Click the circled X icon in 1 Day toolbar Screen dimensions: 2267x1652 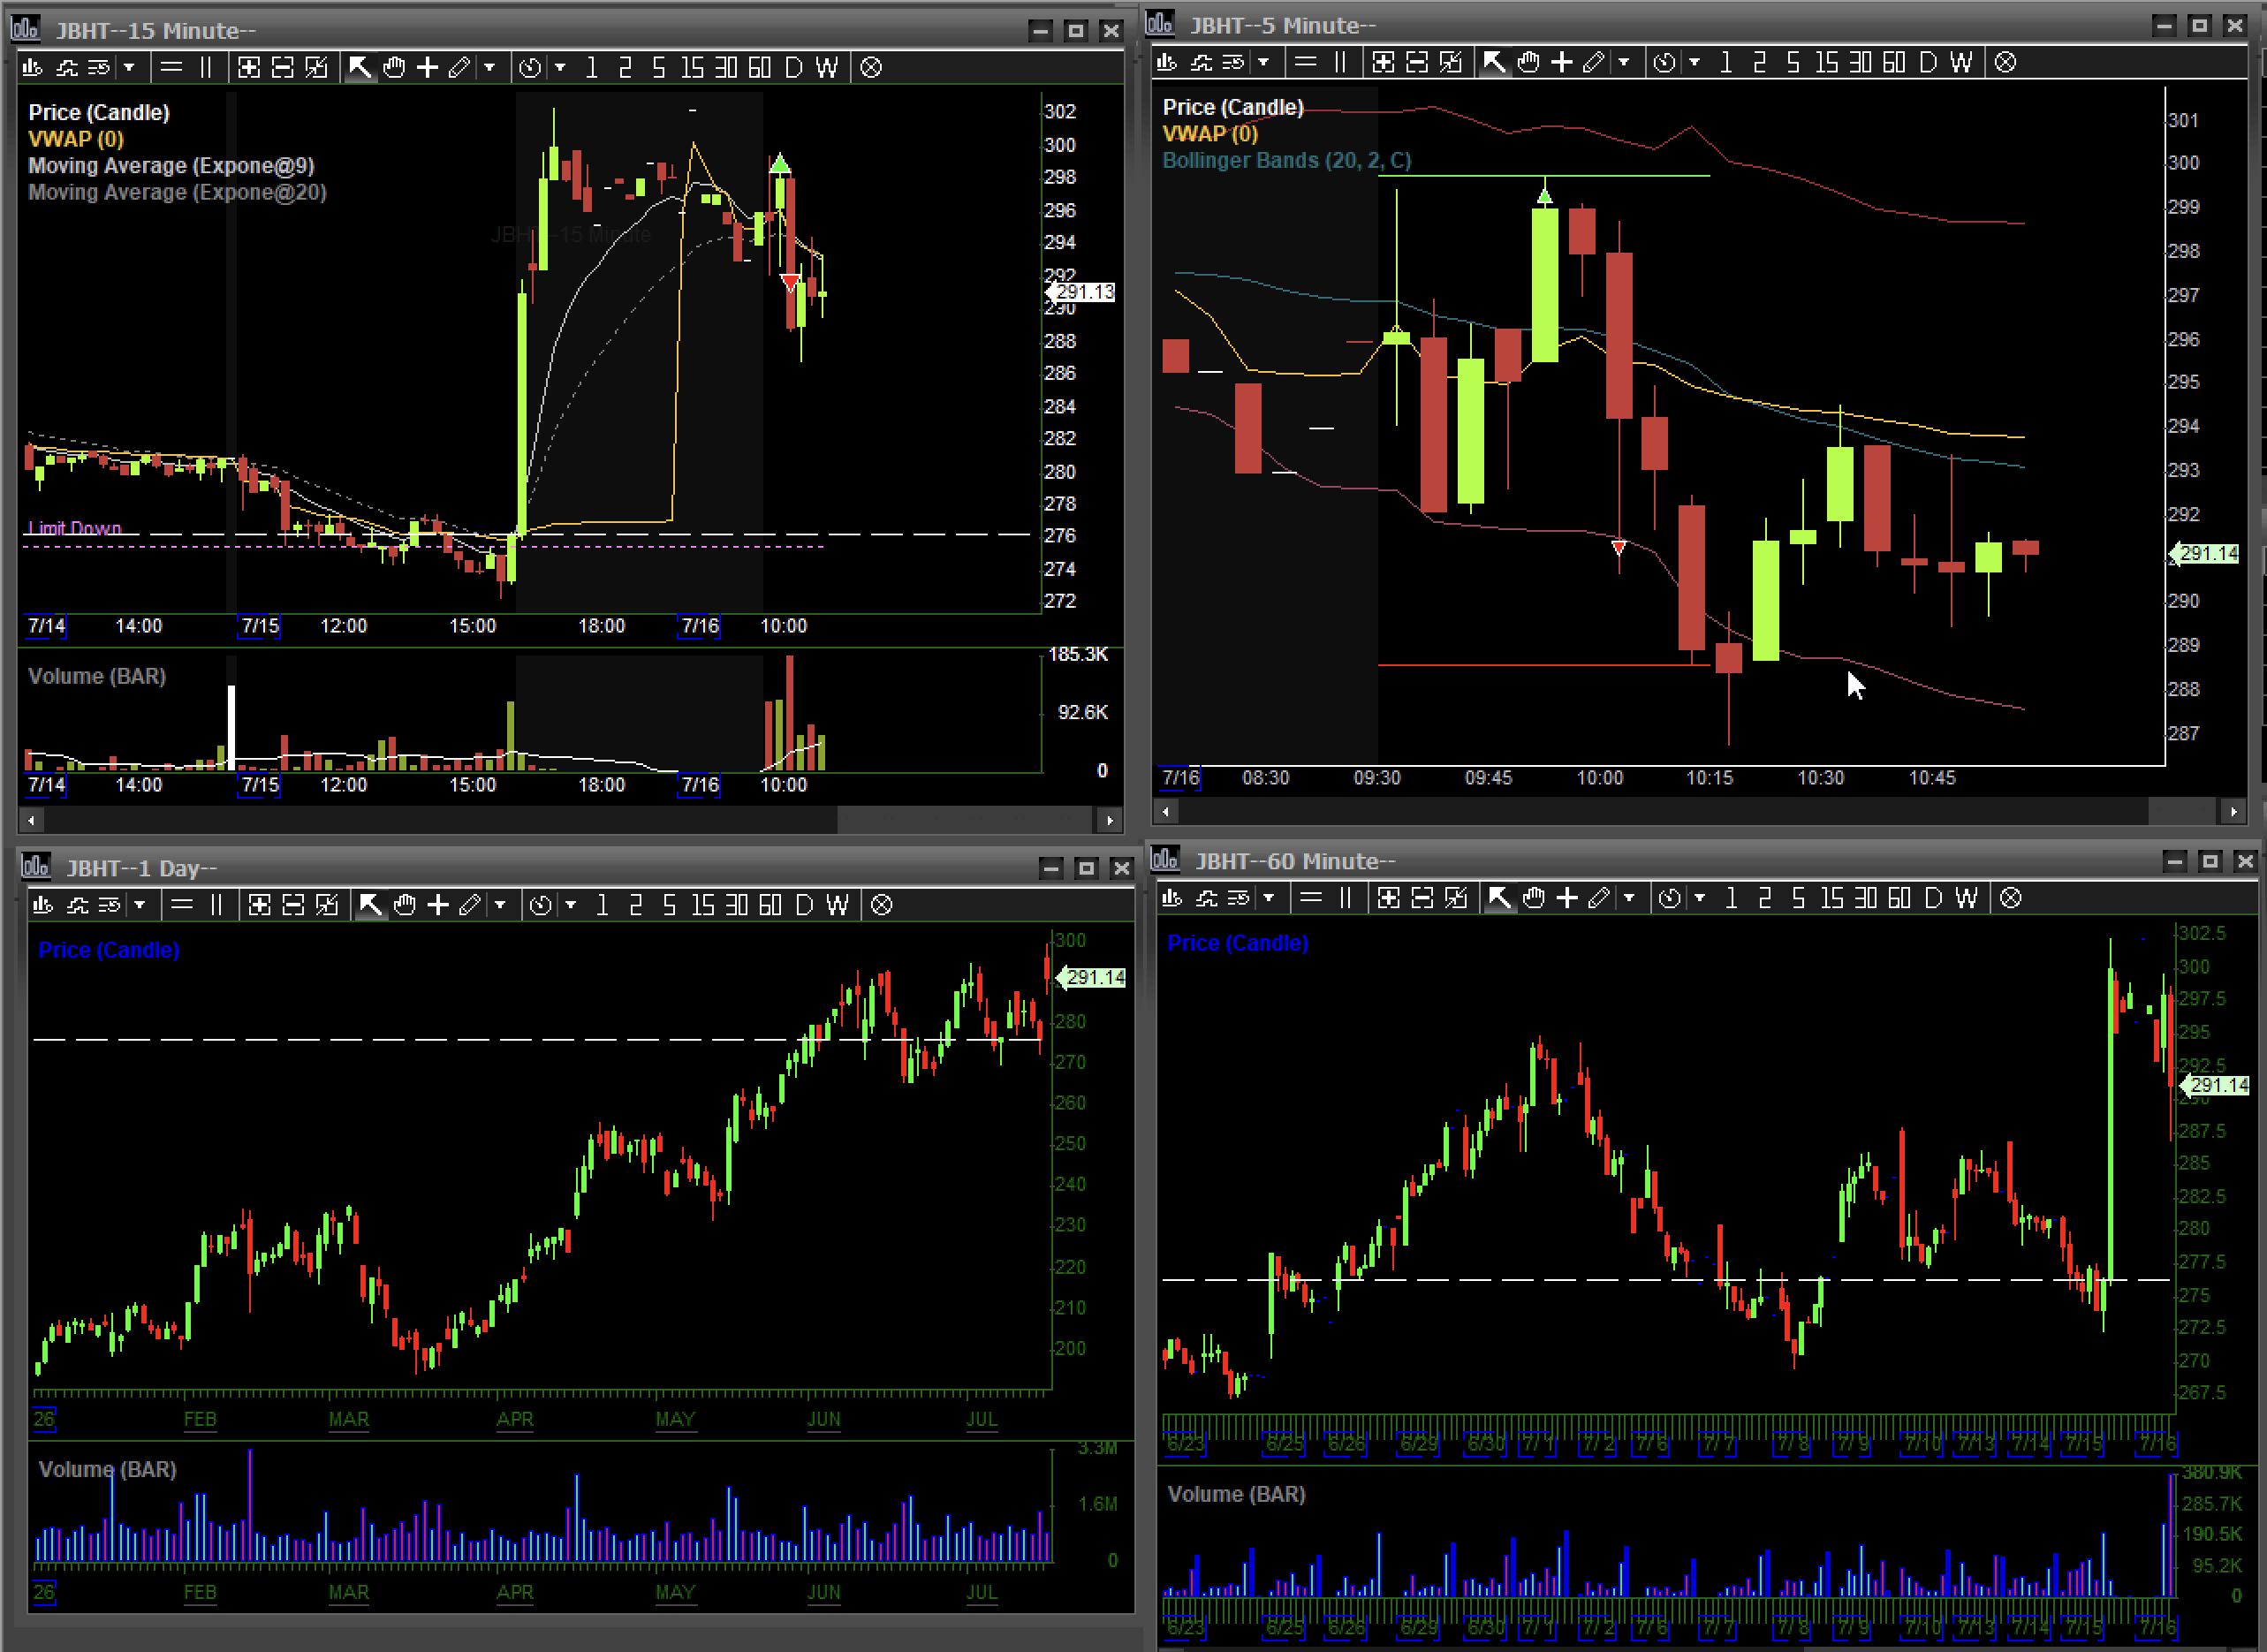[x=881, y=905]
